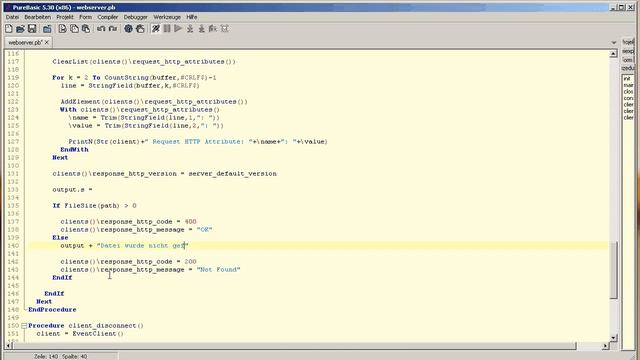
Task: Click the debugger Step Over icon
Action: 202,29
